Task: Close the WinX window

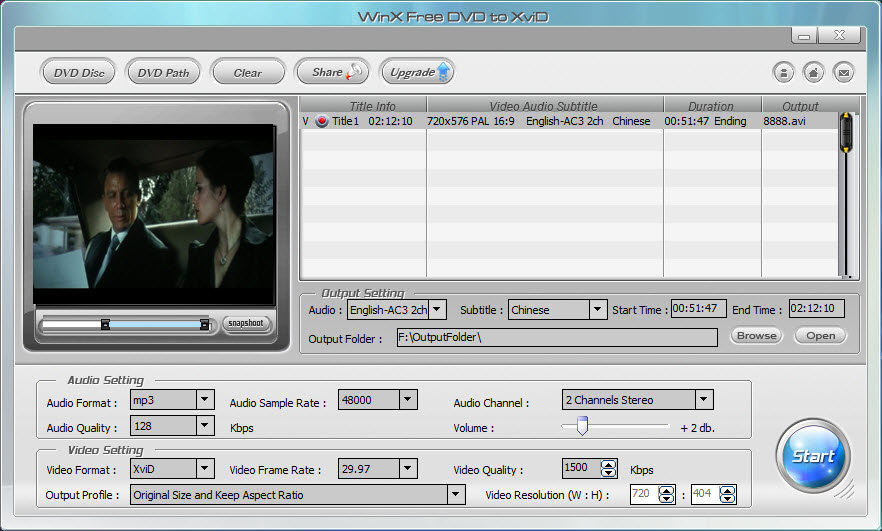Action: (x=839, y=35)
